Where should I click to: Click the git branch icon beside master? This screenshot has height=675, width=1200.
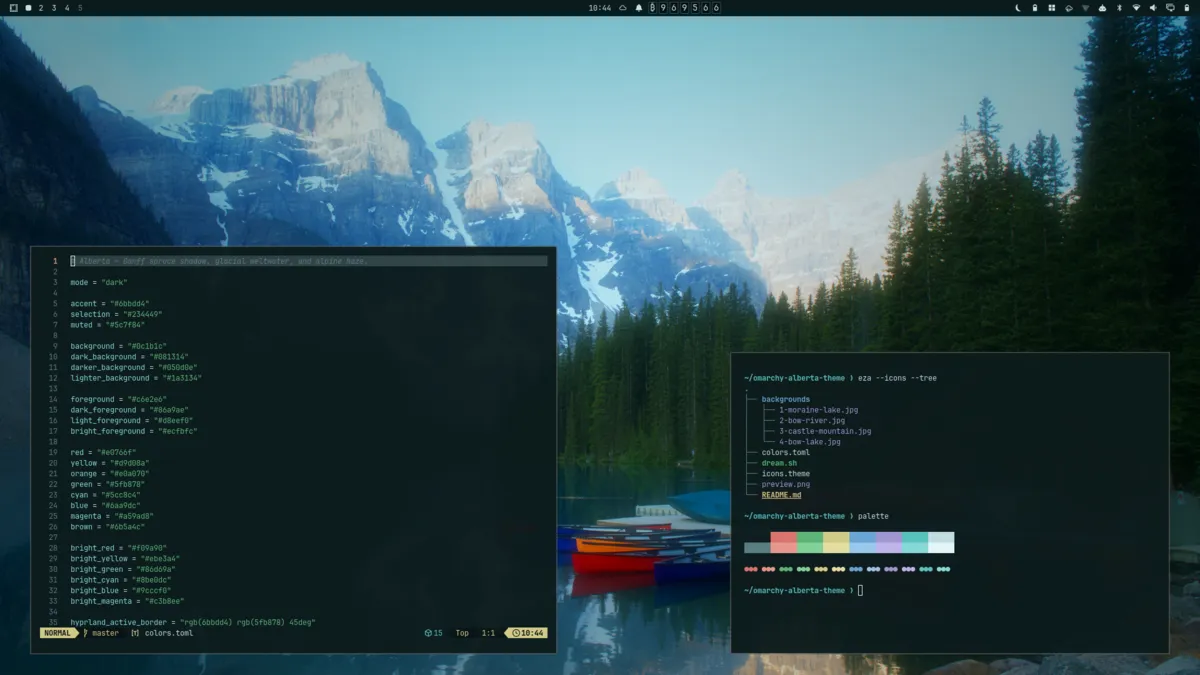[85, 633]
